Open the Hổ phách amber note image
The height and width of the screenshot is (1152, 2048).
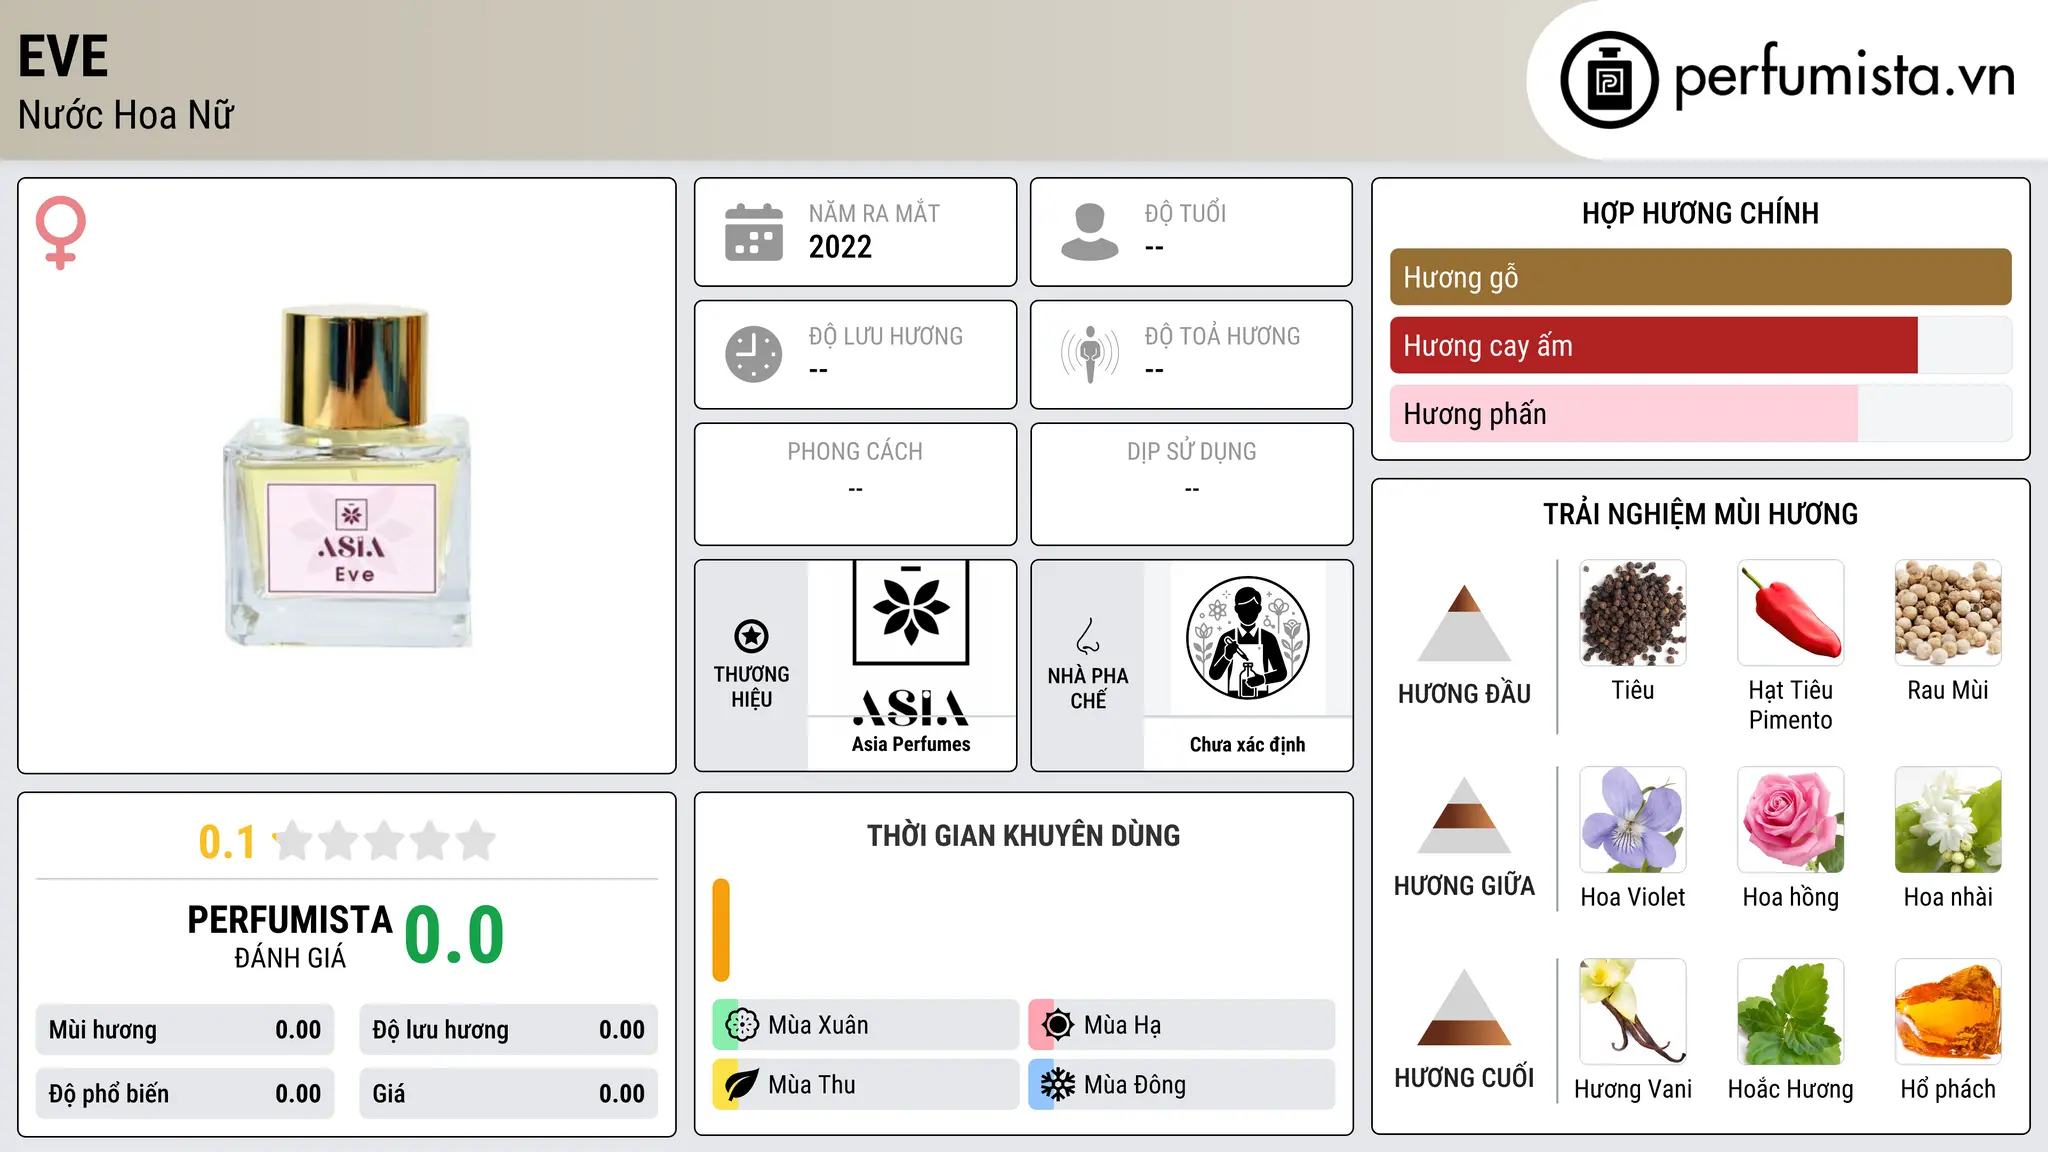click(x=1948, y=1012)
